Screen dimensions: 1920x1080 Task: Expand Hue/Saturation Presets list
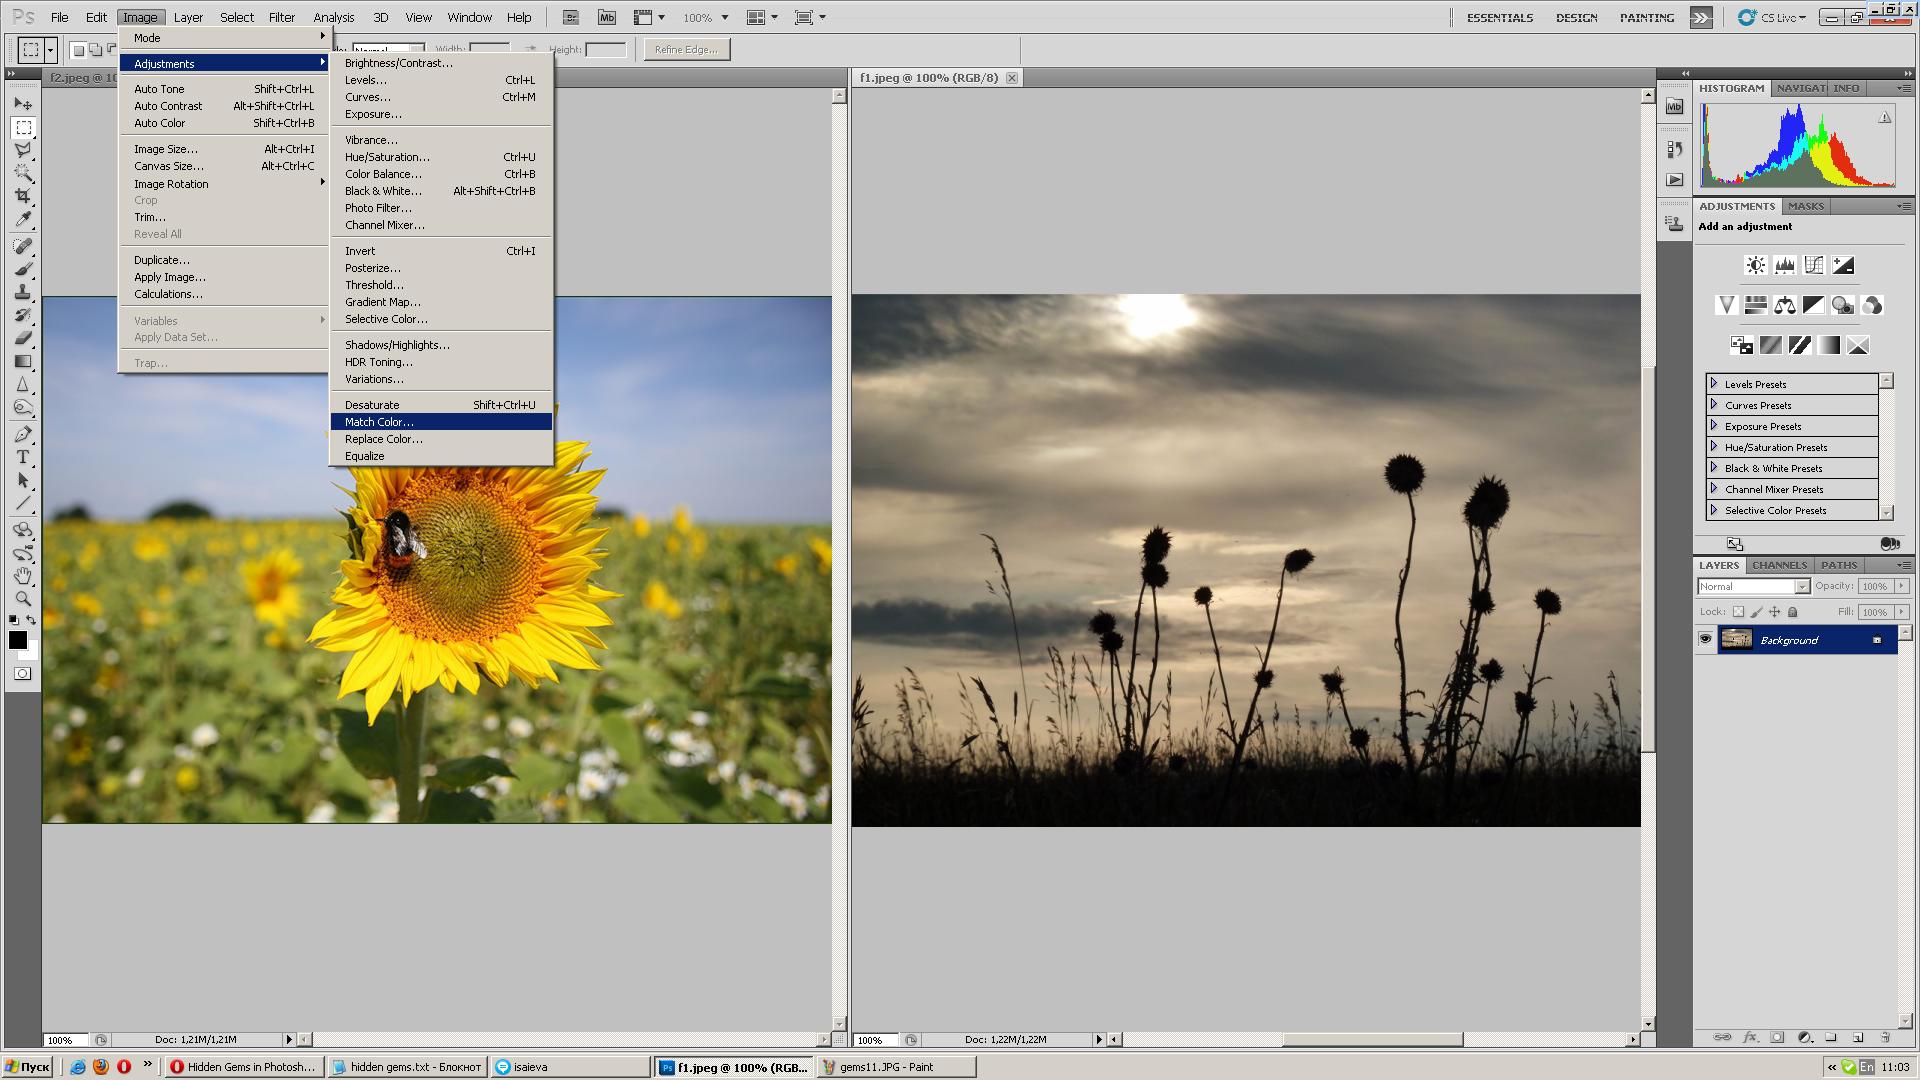1713,447
